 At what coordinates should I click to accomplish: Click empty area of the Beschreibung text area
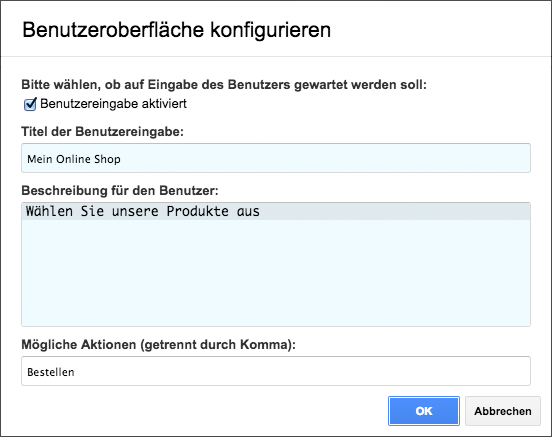click(276, 273)
